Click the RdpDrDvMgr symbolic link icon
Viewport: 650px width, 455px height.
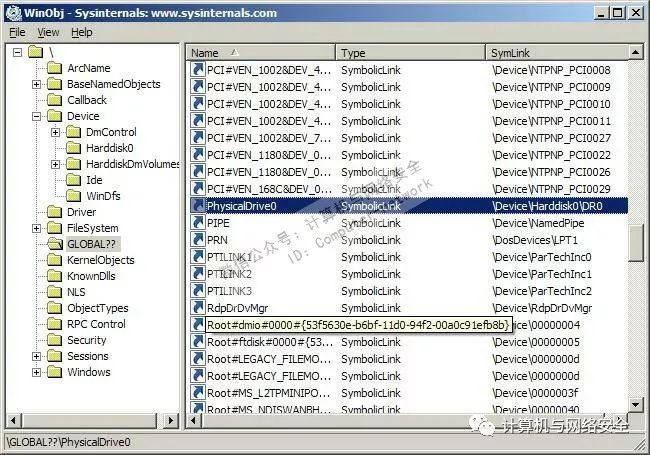pyautogui.click(x=198, y=307)
